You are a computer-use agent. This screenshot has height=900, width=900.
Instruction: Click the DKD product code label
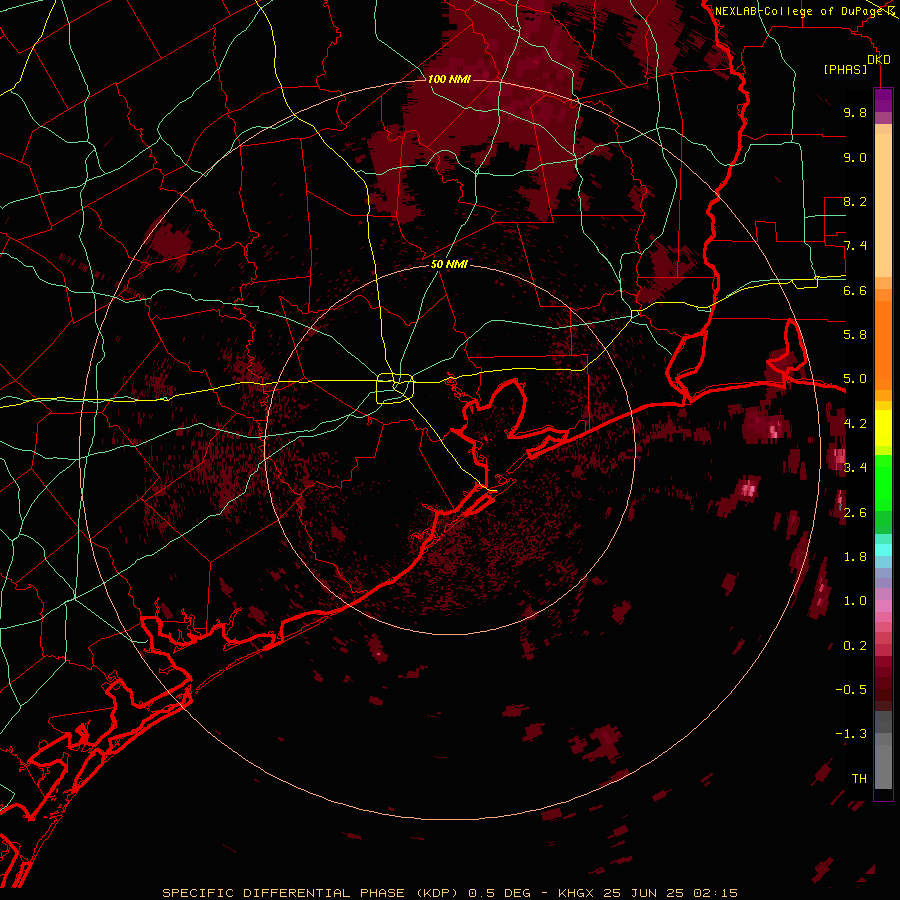click(879, 60)
